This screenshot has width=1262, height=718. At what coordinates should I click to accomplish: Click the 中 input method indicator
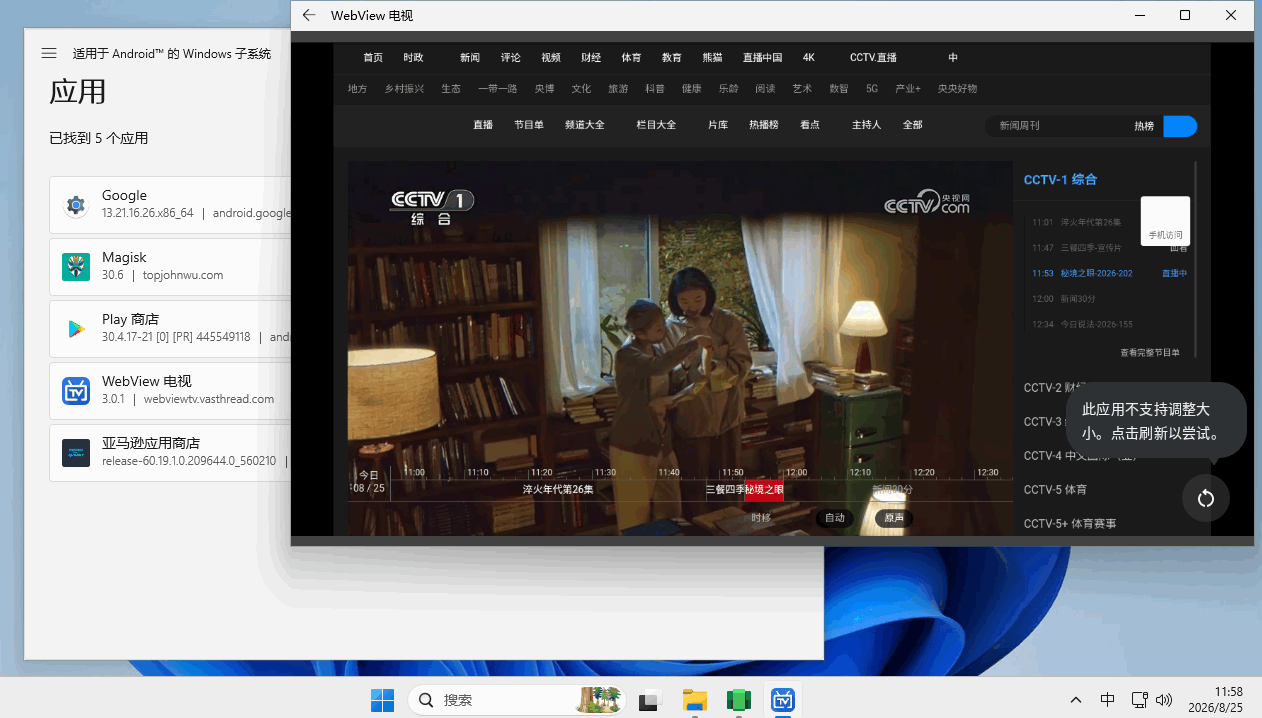click(x=1108, y=700)
